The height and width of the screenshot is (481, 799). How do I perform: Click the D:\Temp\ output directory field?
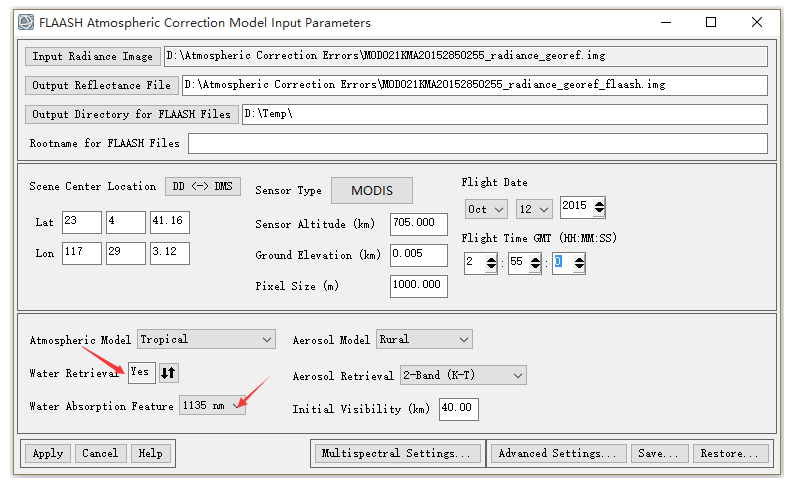(x=504, y=114)
